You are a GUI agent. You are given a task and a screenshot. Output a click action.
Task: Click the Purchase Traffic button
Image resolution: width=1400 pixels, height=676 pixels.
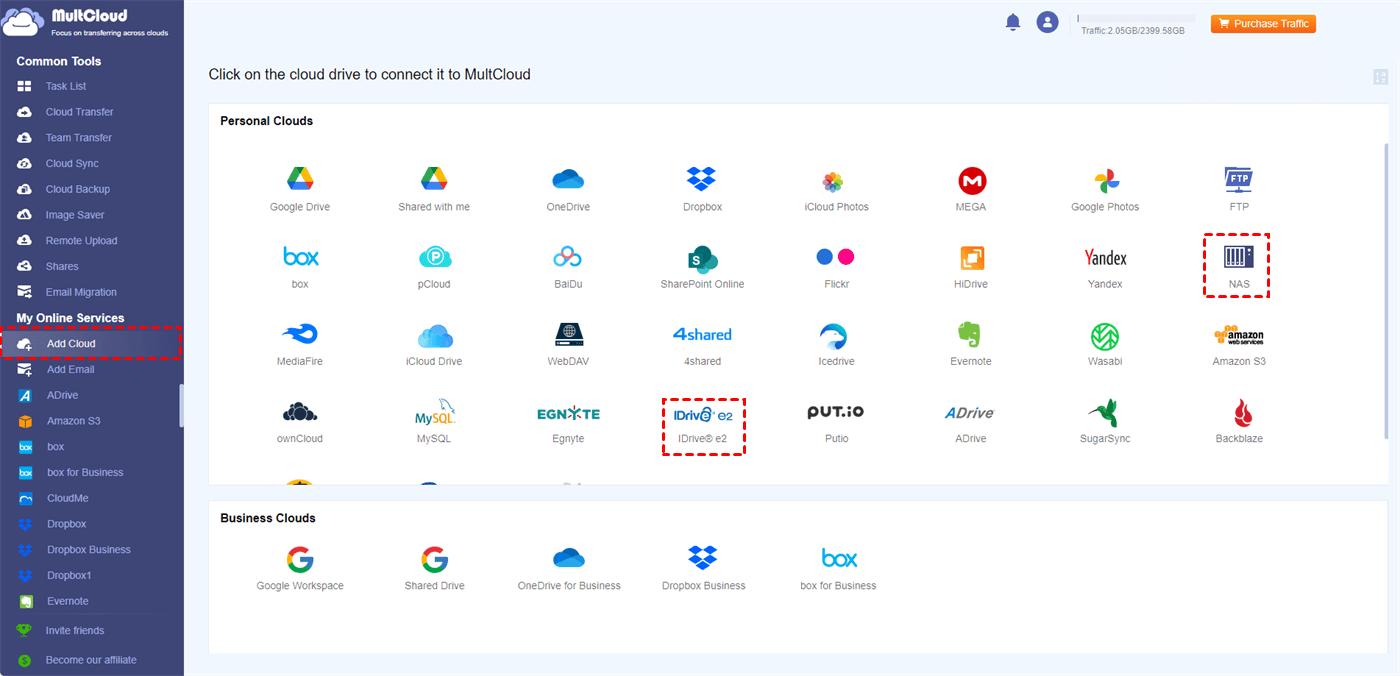pyautogui.click(x=1263, y=24)
